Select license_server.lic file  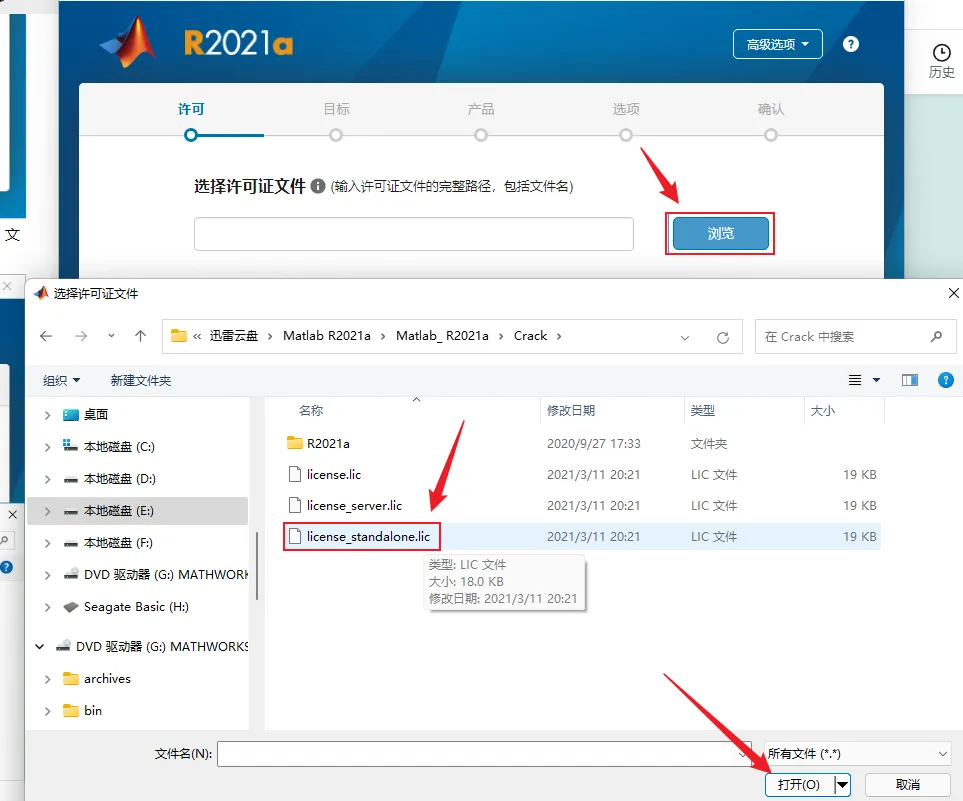(x=354, y=506)
